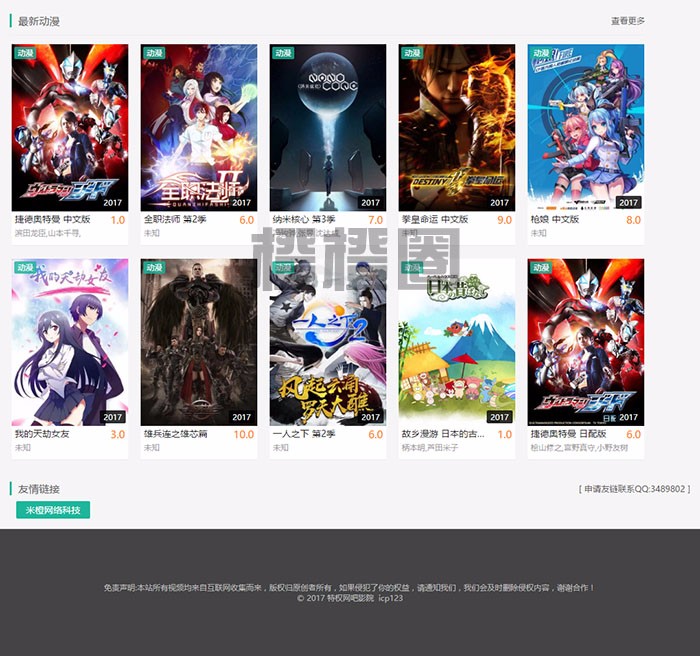Click rating 3.0 of 我的天劫女友
The height and width of the screenshot is (656, 700).
coord(118,434)
